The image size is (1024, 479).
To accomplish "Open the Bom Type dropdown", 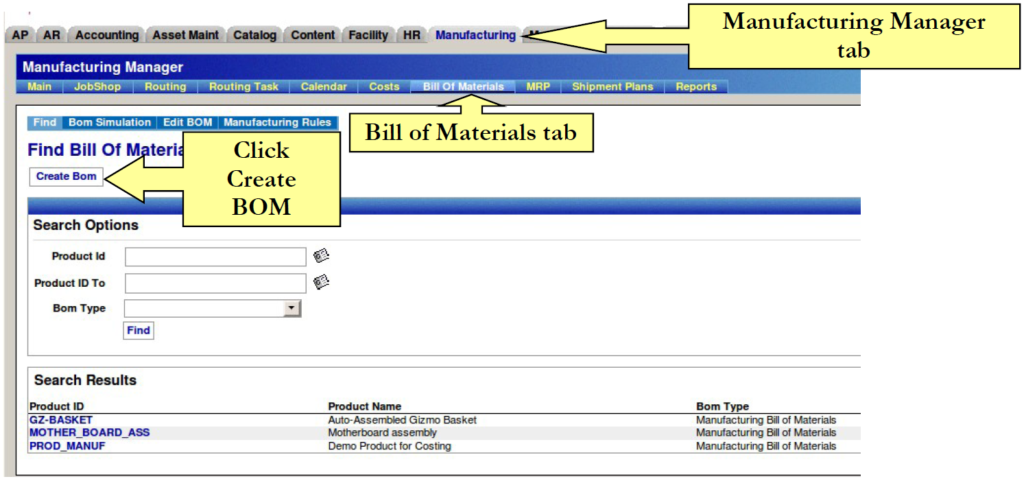I will point(291,309).
